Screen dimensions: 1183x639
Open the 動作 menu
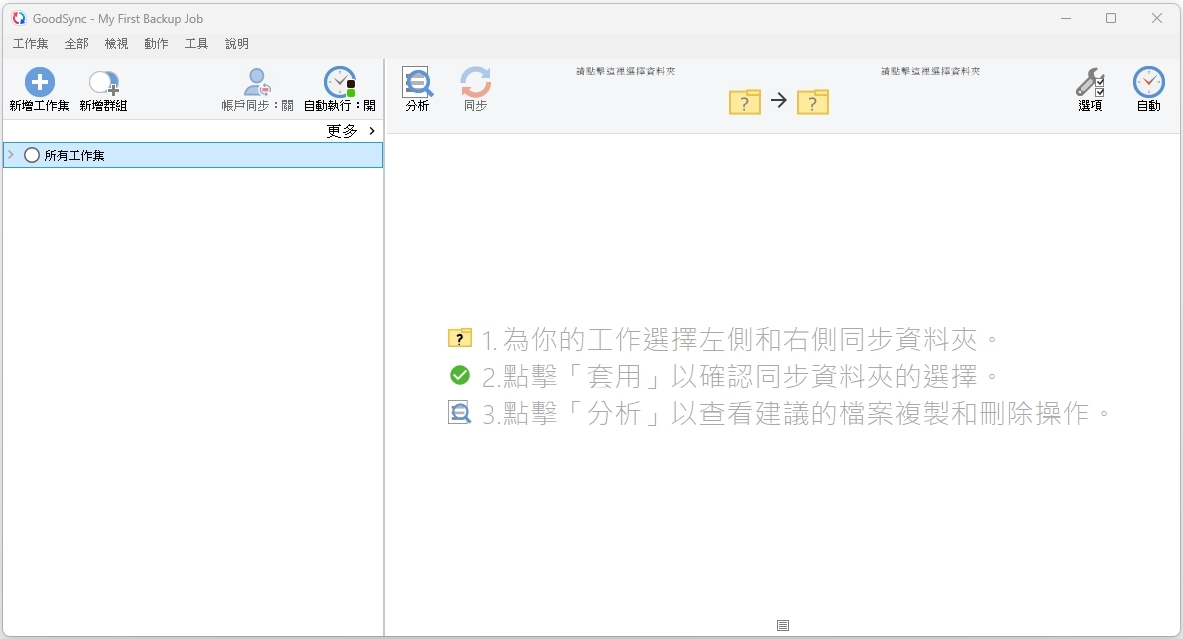coord(156,44)
